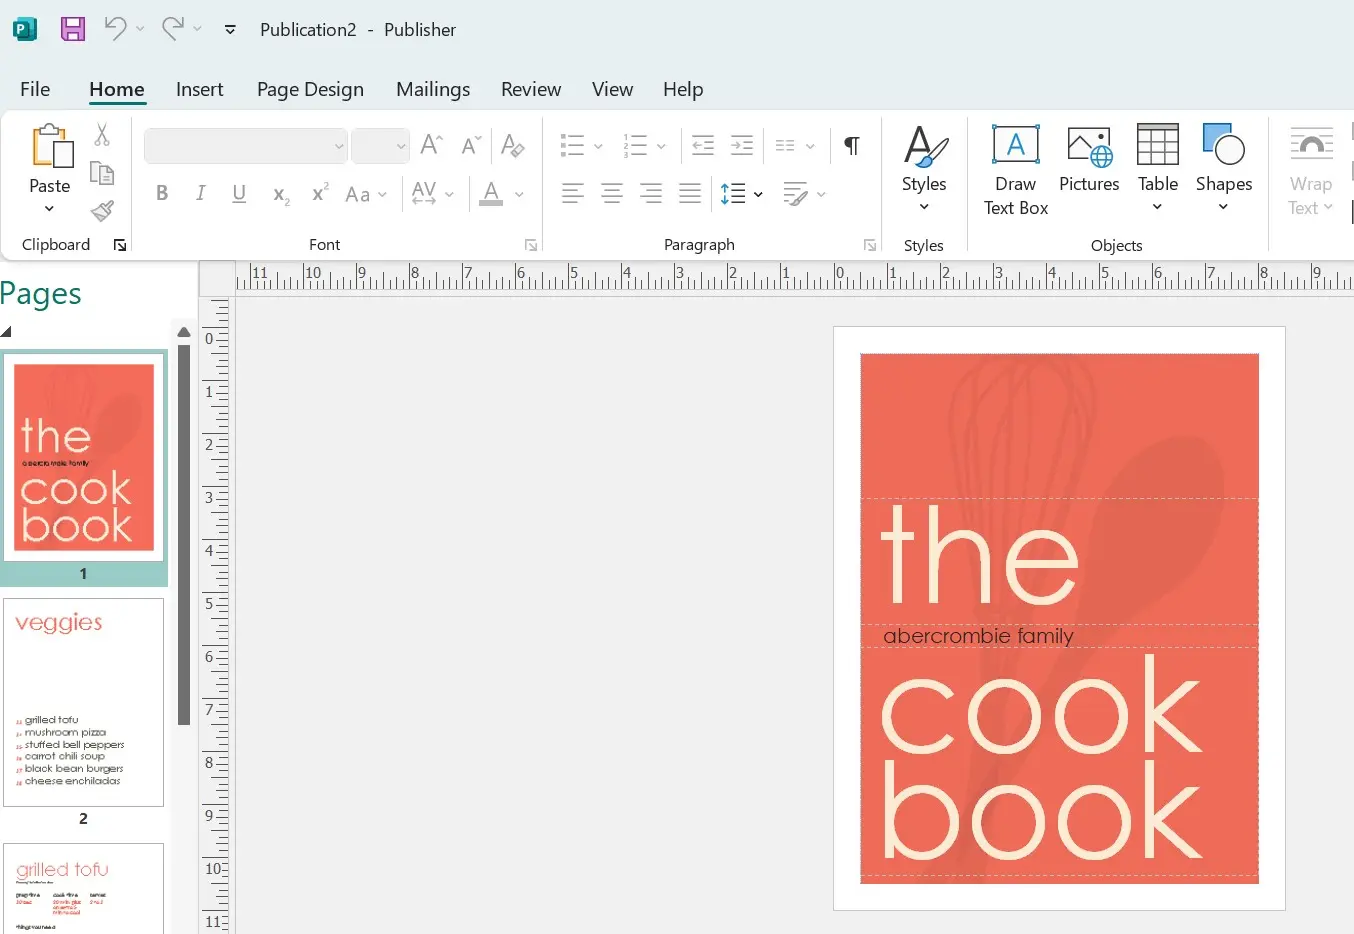The image size is (1354, 934).
Task: Toggle underline formatting
Action: pyautogui.click(x=238, y=193)
